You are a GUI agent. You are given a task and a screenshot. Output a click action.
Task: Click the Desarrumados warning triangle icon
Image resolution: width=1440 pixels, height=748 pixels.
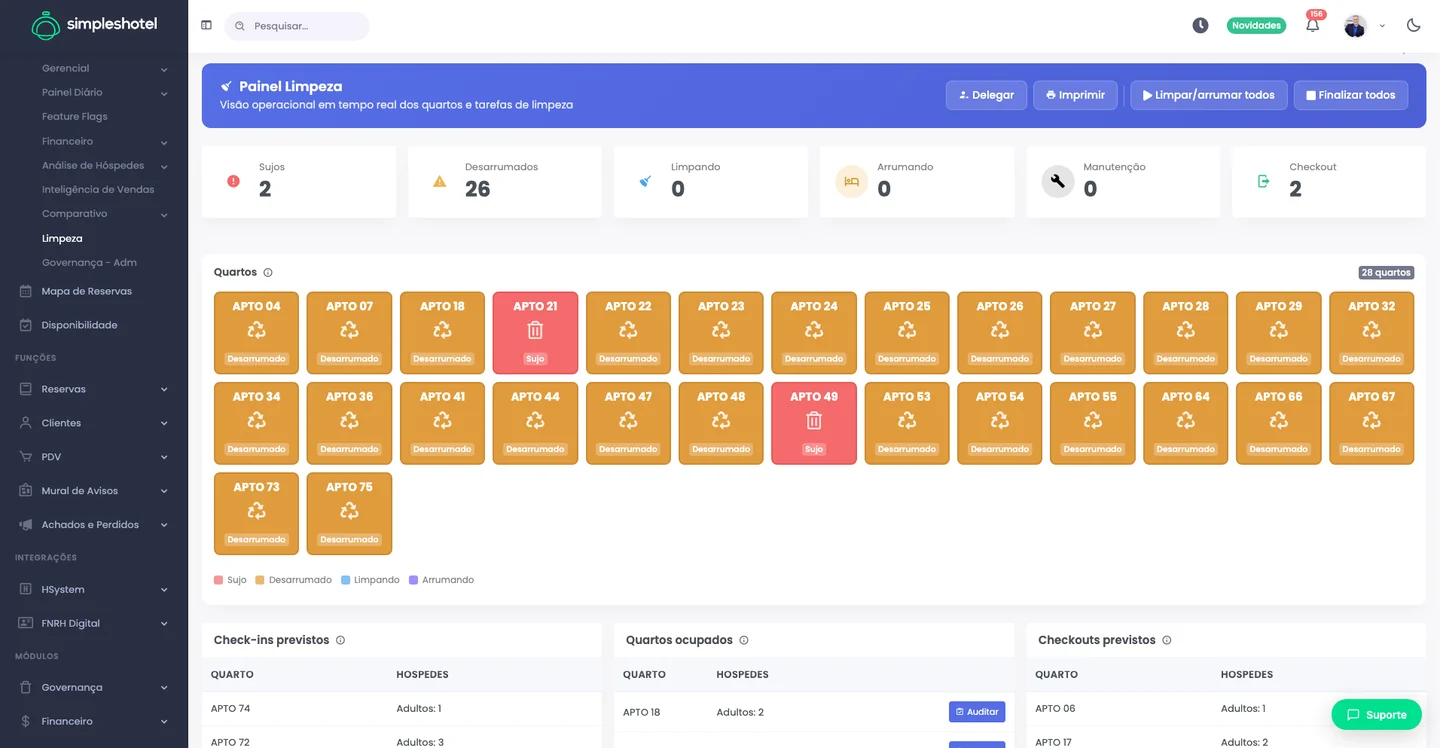tap(439, 181)
